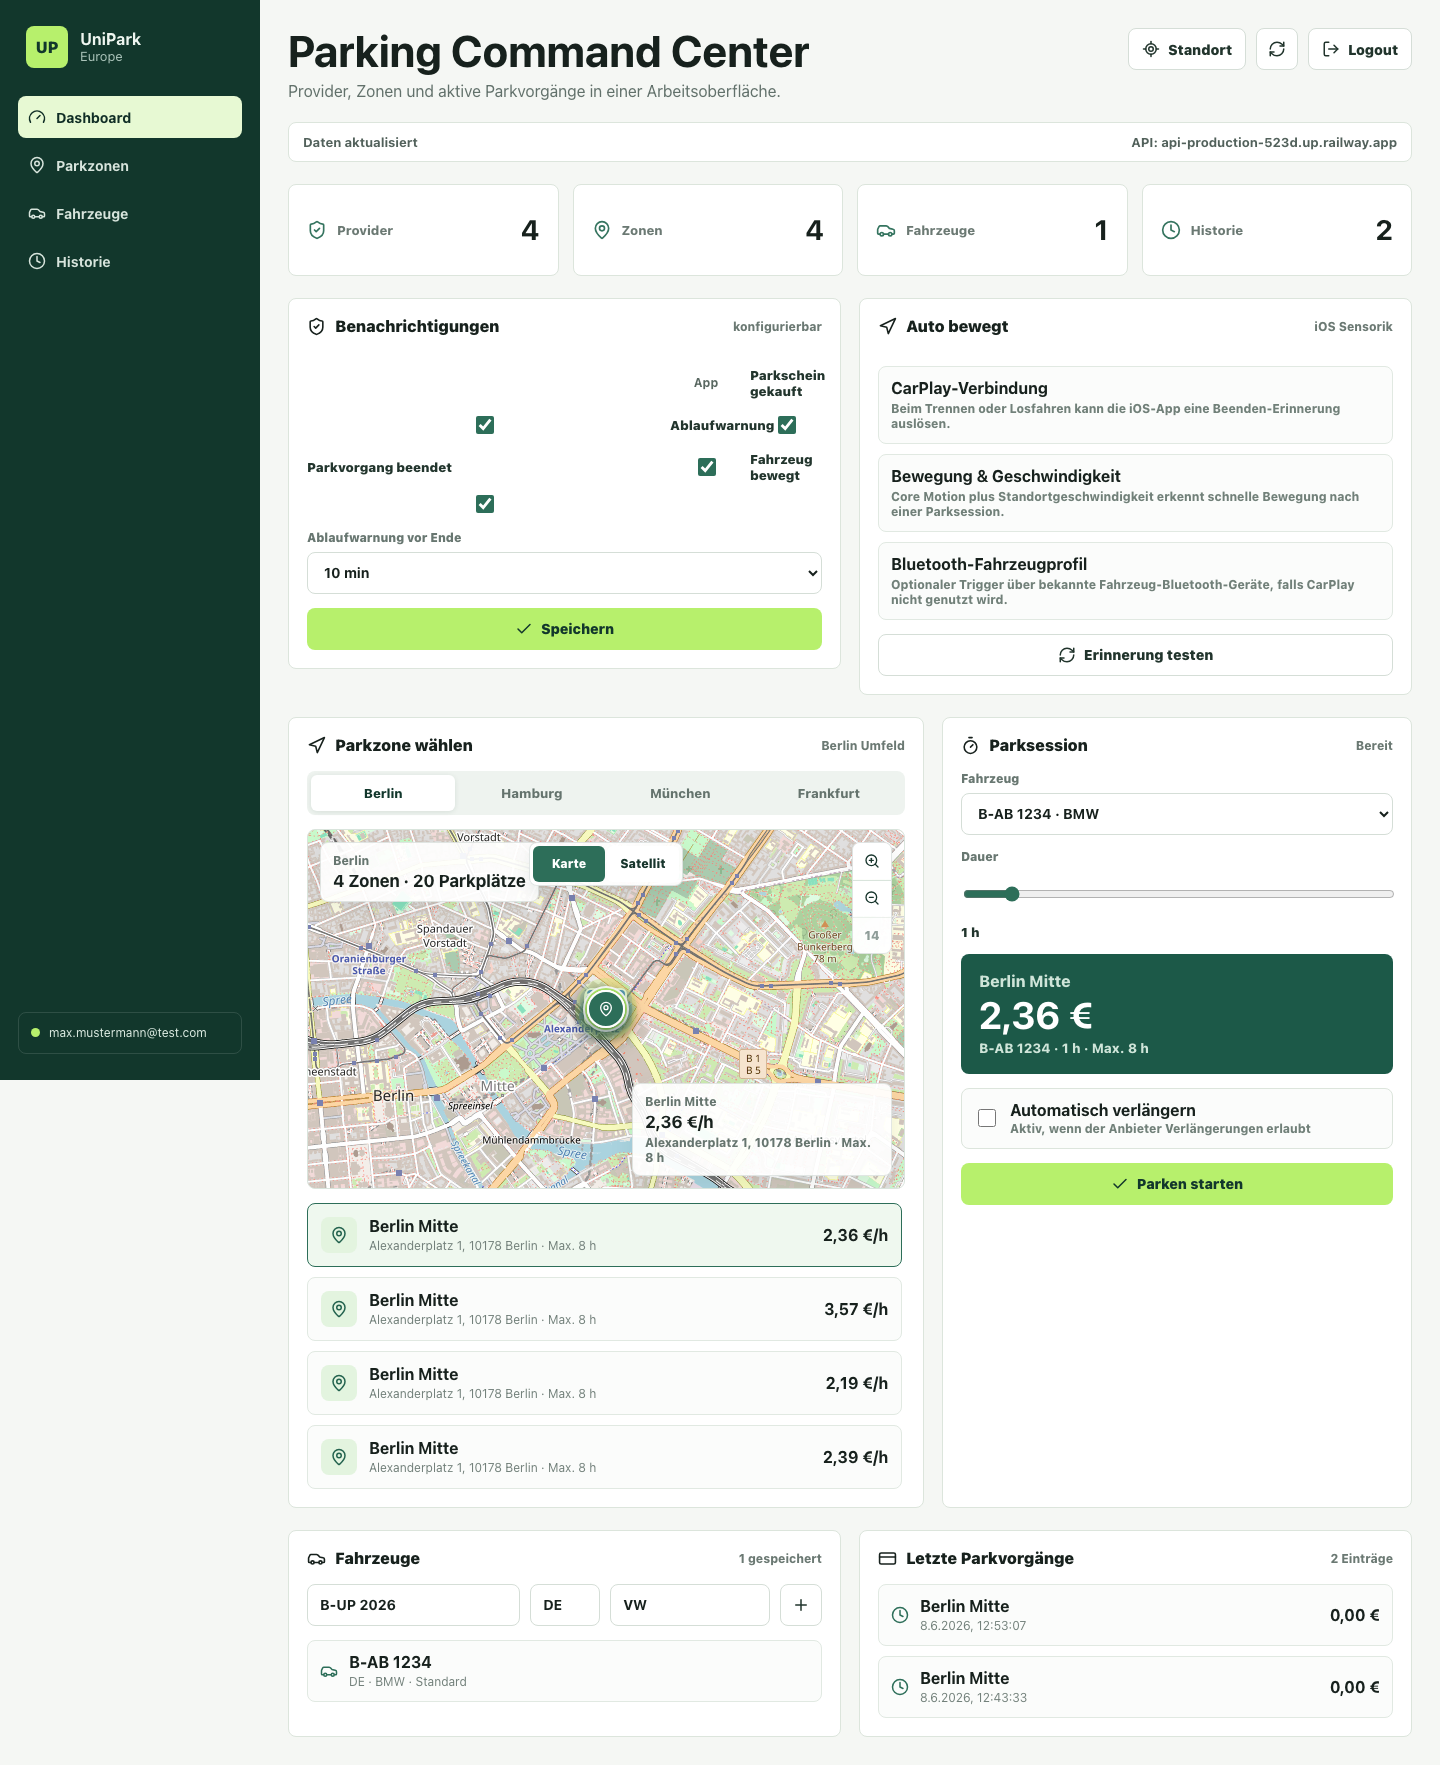Click the stopwatch icon beside Parksession
Image resolution: width=1440 pixels, height=1765 pixels.
tap(970, 745)
